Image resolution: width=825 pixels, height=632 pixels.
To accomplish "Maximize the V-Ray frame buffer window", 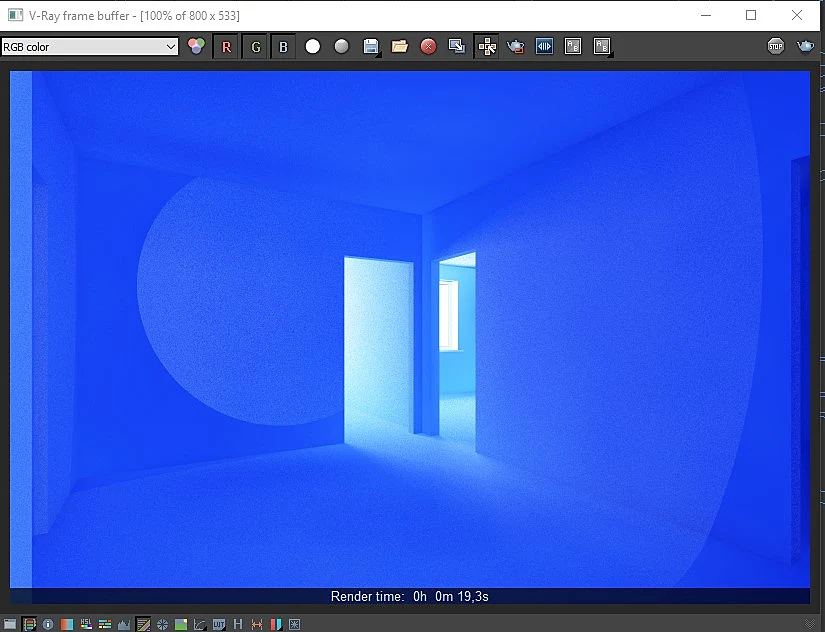I will [x=751, y=15].
